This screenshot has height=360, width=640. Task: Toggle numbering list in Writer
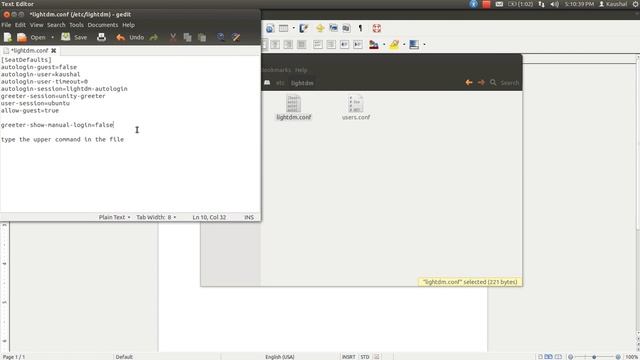(318, 44)
